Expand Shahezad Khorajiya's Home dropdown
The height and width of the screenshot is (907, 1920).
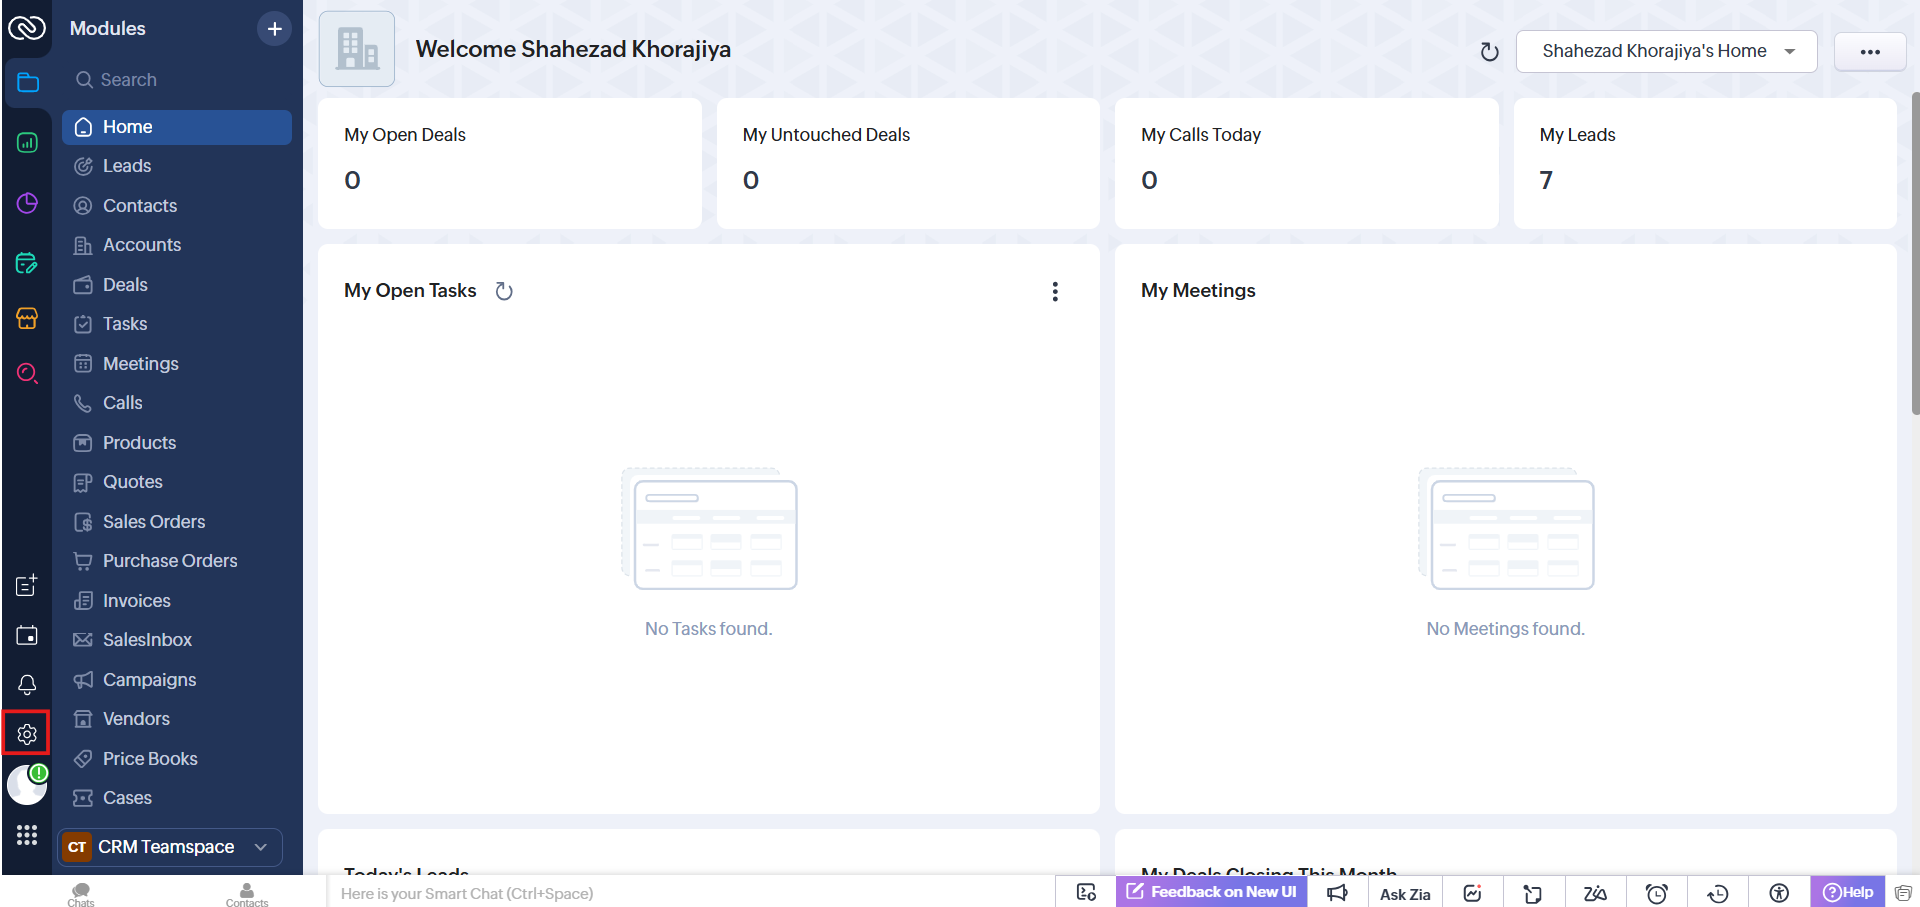coord(1666,51)
